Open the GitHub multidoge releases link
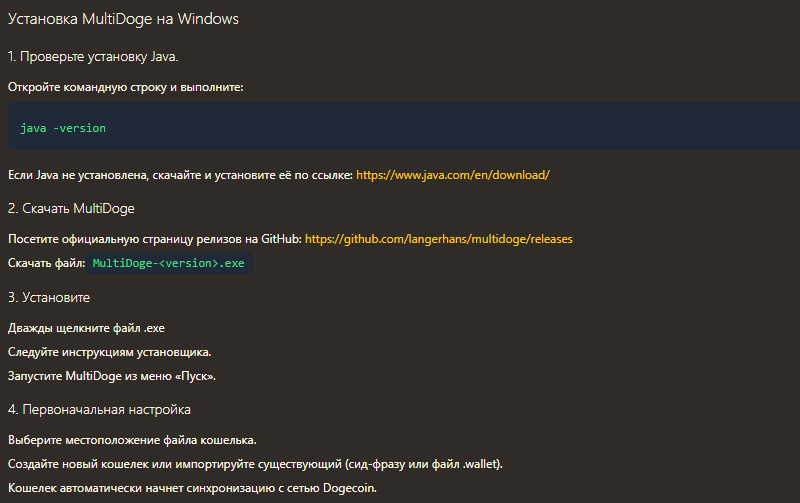This screenshot has width=800, height=503. coord(438,239)
